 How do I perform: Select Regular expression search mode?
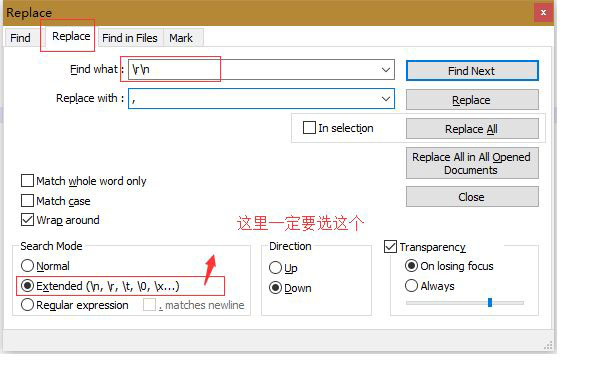point(27,305)
